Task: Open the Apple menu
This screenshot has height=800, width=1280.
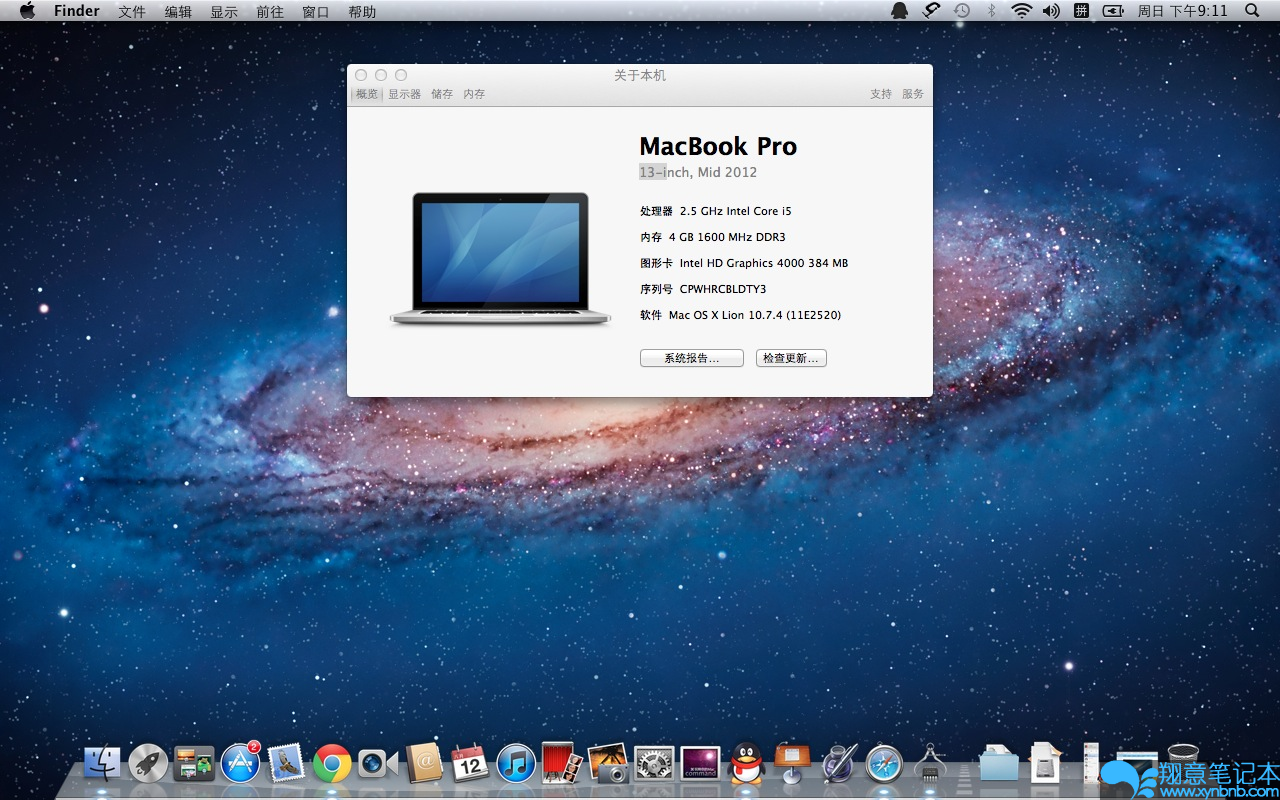Action: point(27,11)
